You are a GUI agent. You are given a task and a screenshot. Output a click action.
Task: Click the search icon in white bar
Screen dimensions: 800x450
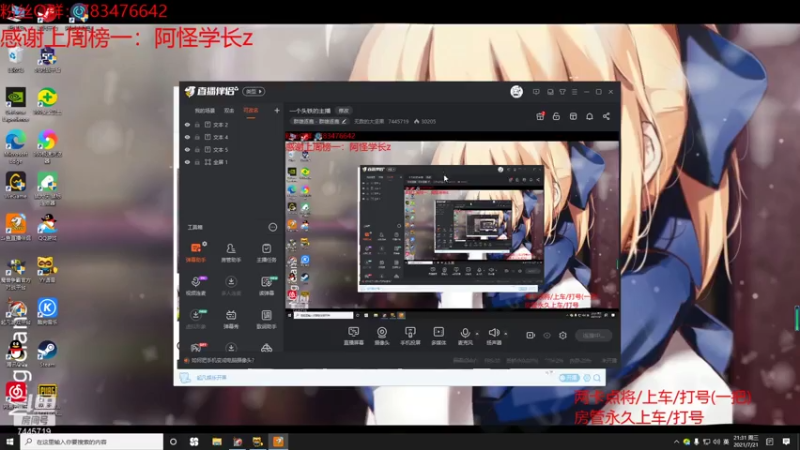[596, 378]
